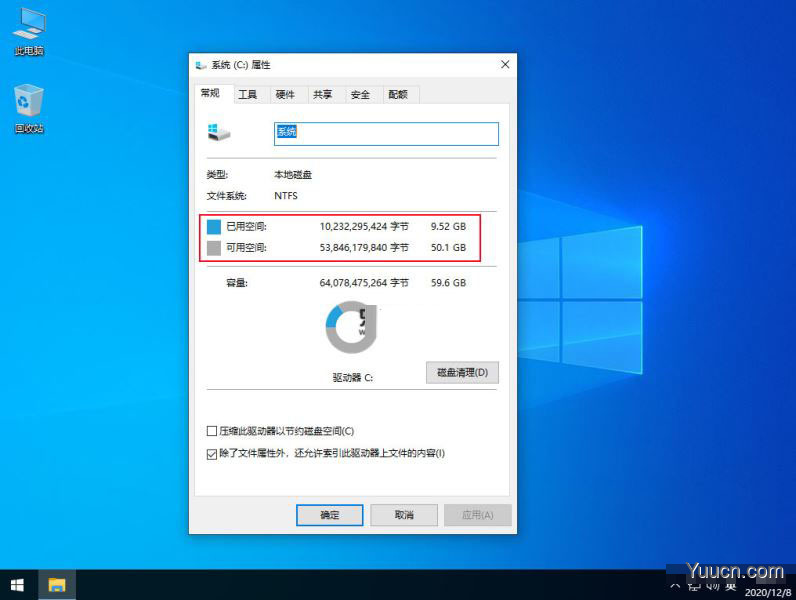The image size is (796, 600).
Task: Close the 系统 (C:) 属性 dialog
Action: (505, 64)
